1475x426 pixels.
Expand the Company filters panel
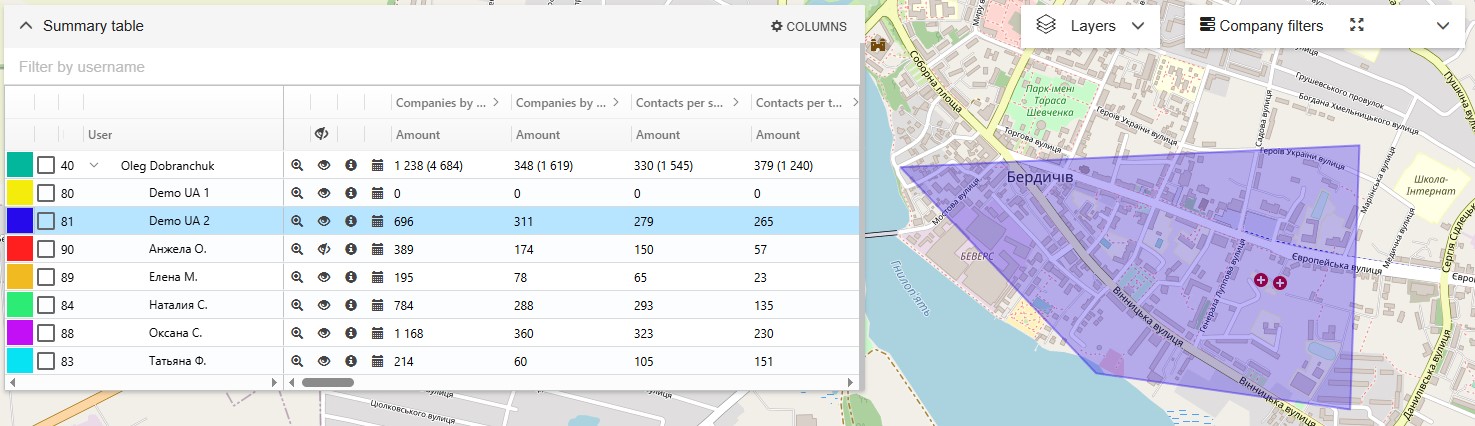[x=1442, y=26]
